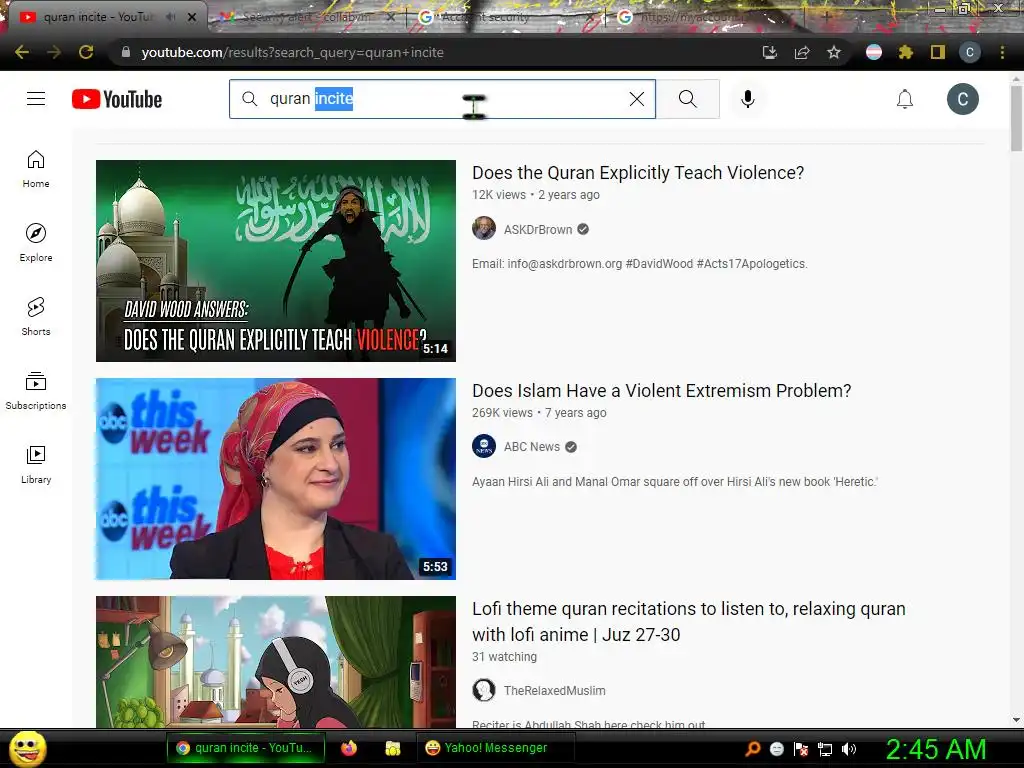Close the quran incite YouTube tab
Screen dimensions: 1024x768
click(192, 17)
